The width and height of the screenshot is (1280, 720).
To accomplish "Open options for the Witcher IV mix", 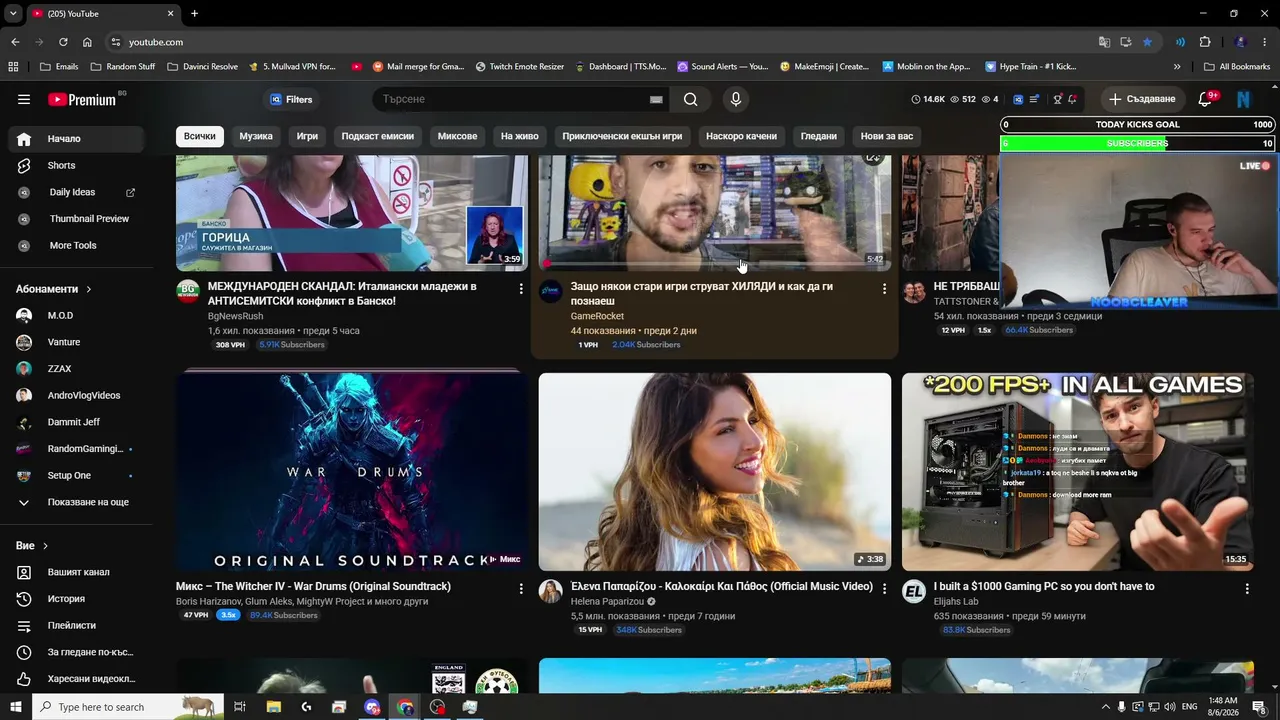I will tap(520, 589).
